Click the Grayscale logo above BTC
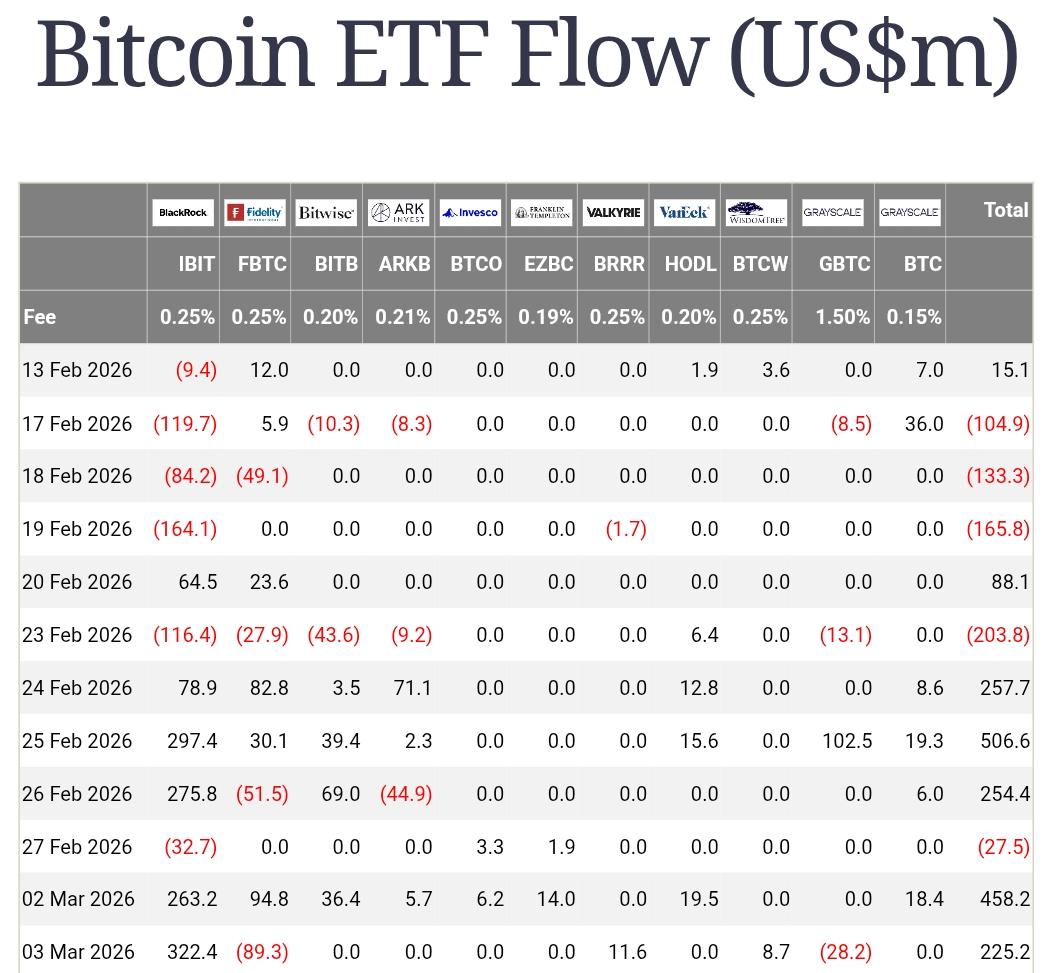This screenshot has height=973, width=1046. point(910,212)
